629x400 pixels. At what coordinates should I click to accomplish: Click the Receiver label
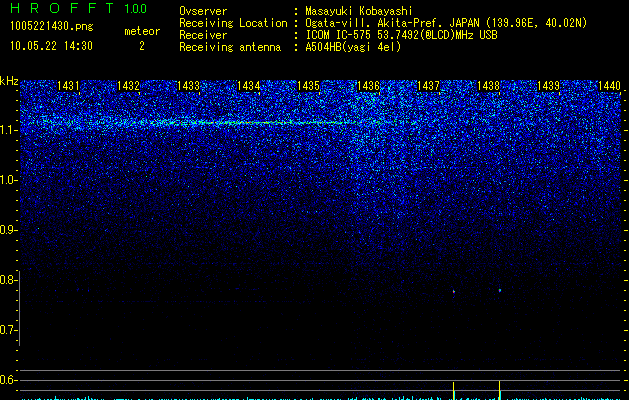point(203,35)
